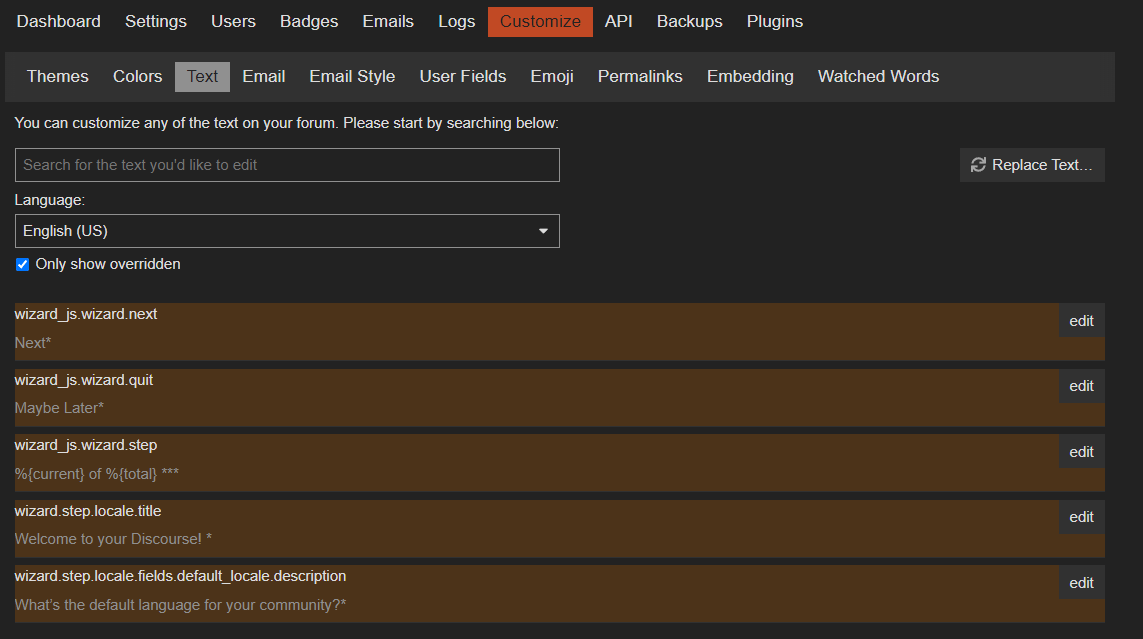This screenshot has height=639, width=1143.
Task: Open the Language dropdown arrow
Action: point(543,231)
